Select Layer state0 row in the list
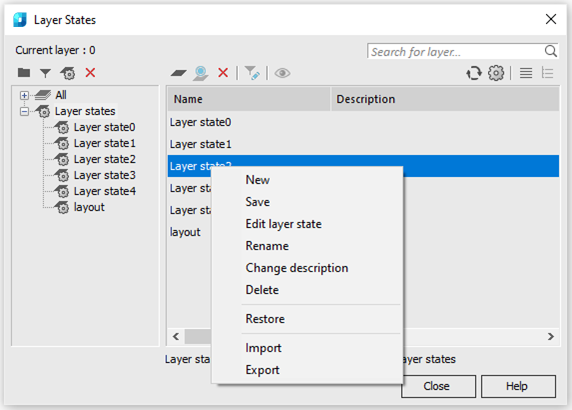 [363, 122]
